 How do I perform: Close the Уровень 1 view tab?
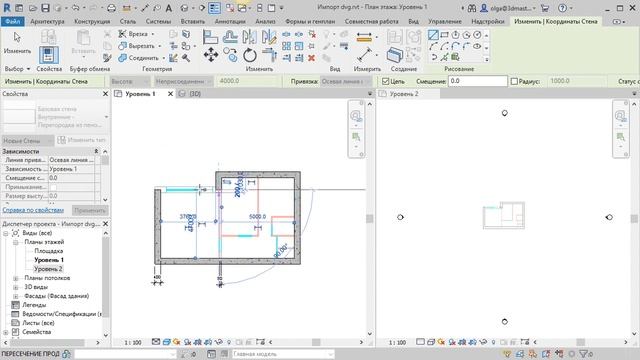[x=170, y=94]
